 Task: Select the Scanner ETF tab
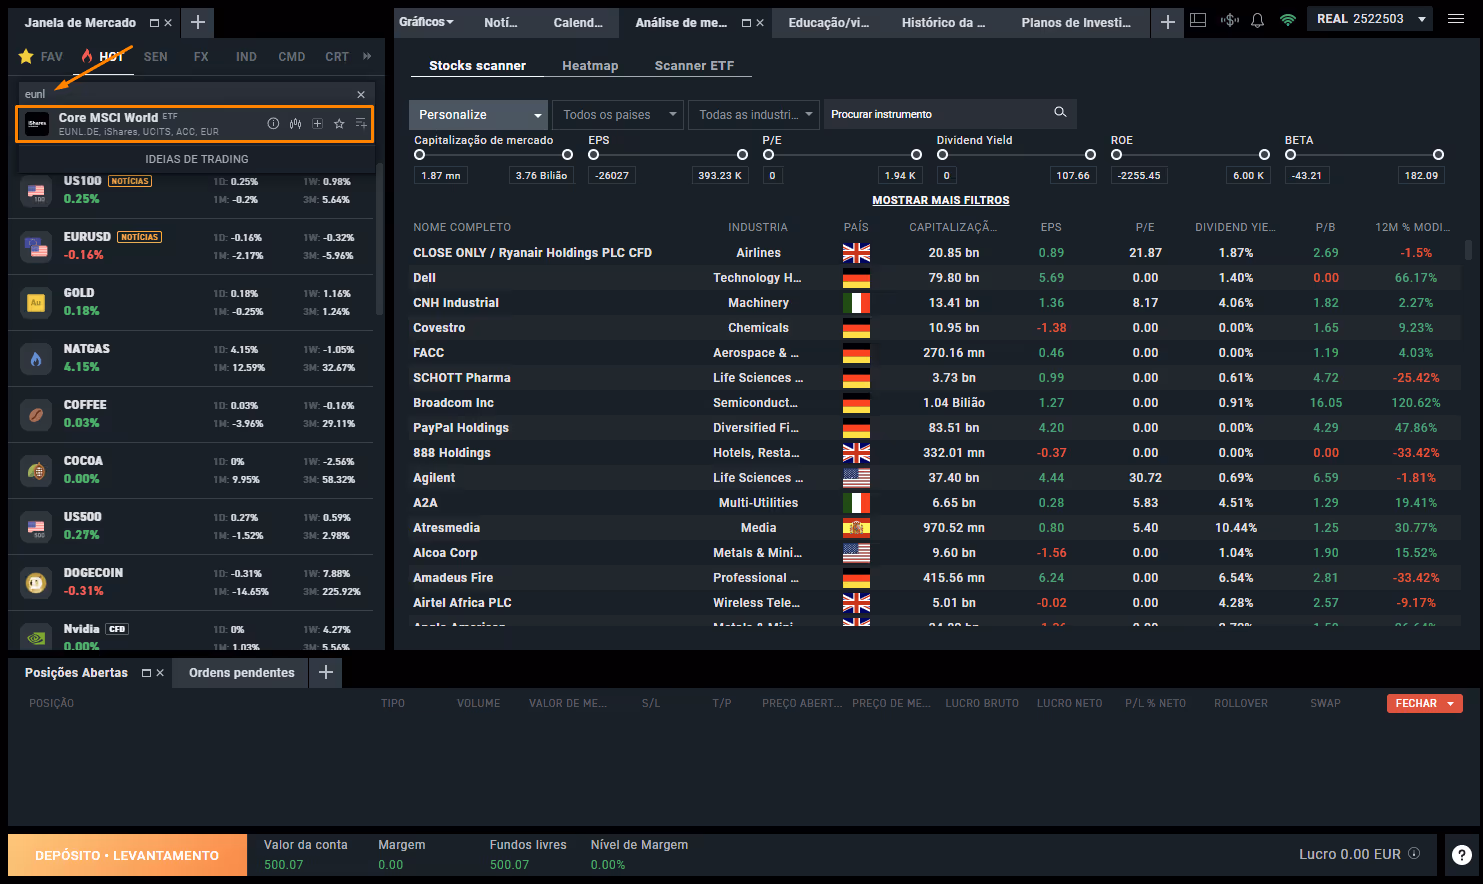coord(694,66)
